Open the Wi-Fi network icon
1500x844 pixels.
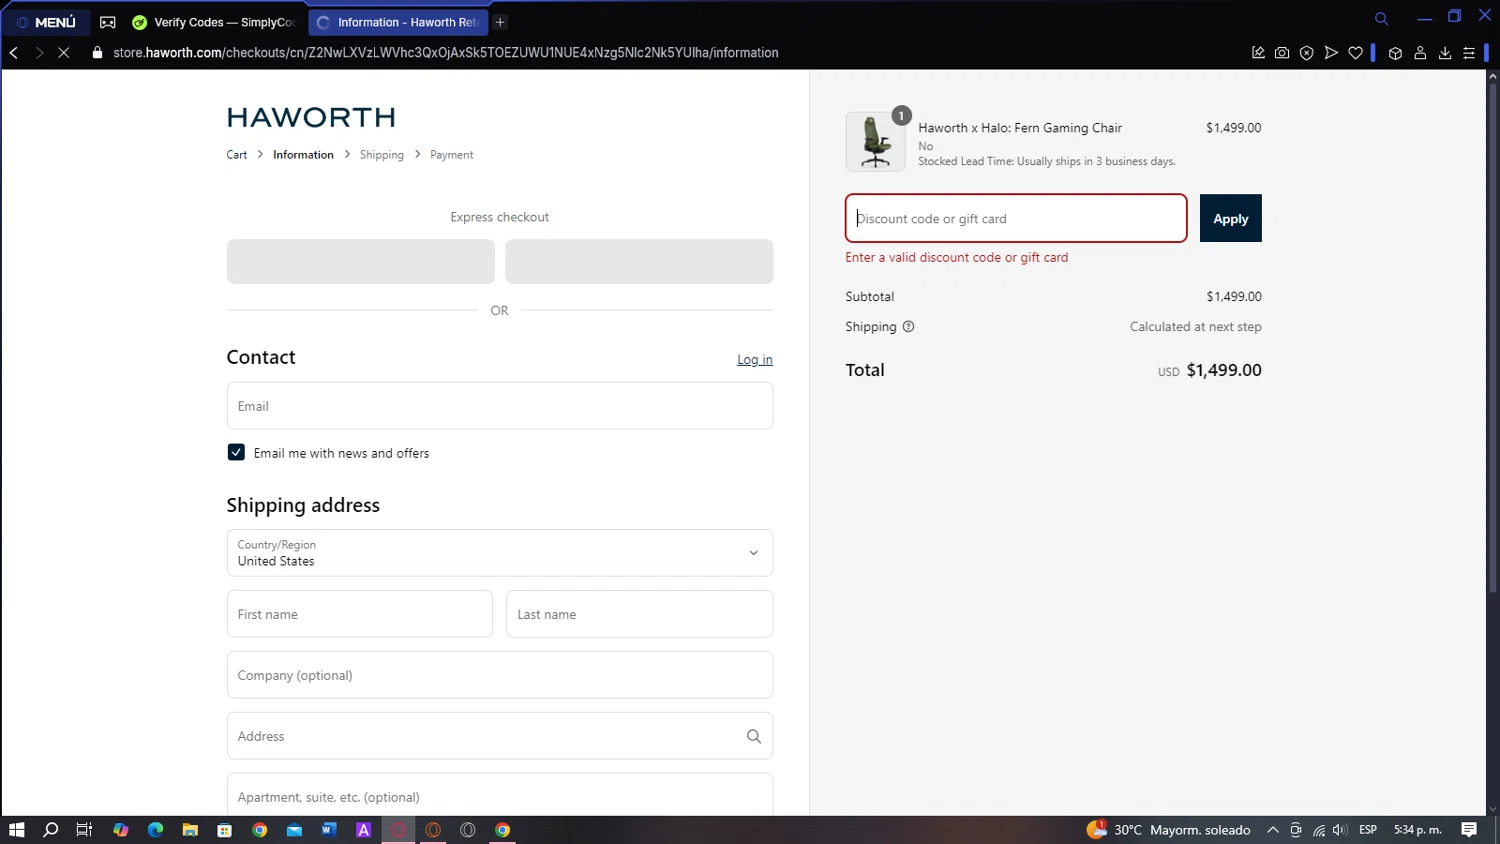(x=1319, y=830)
